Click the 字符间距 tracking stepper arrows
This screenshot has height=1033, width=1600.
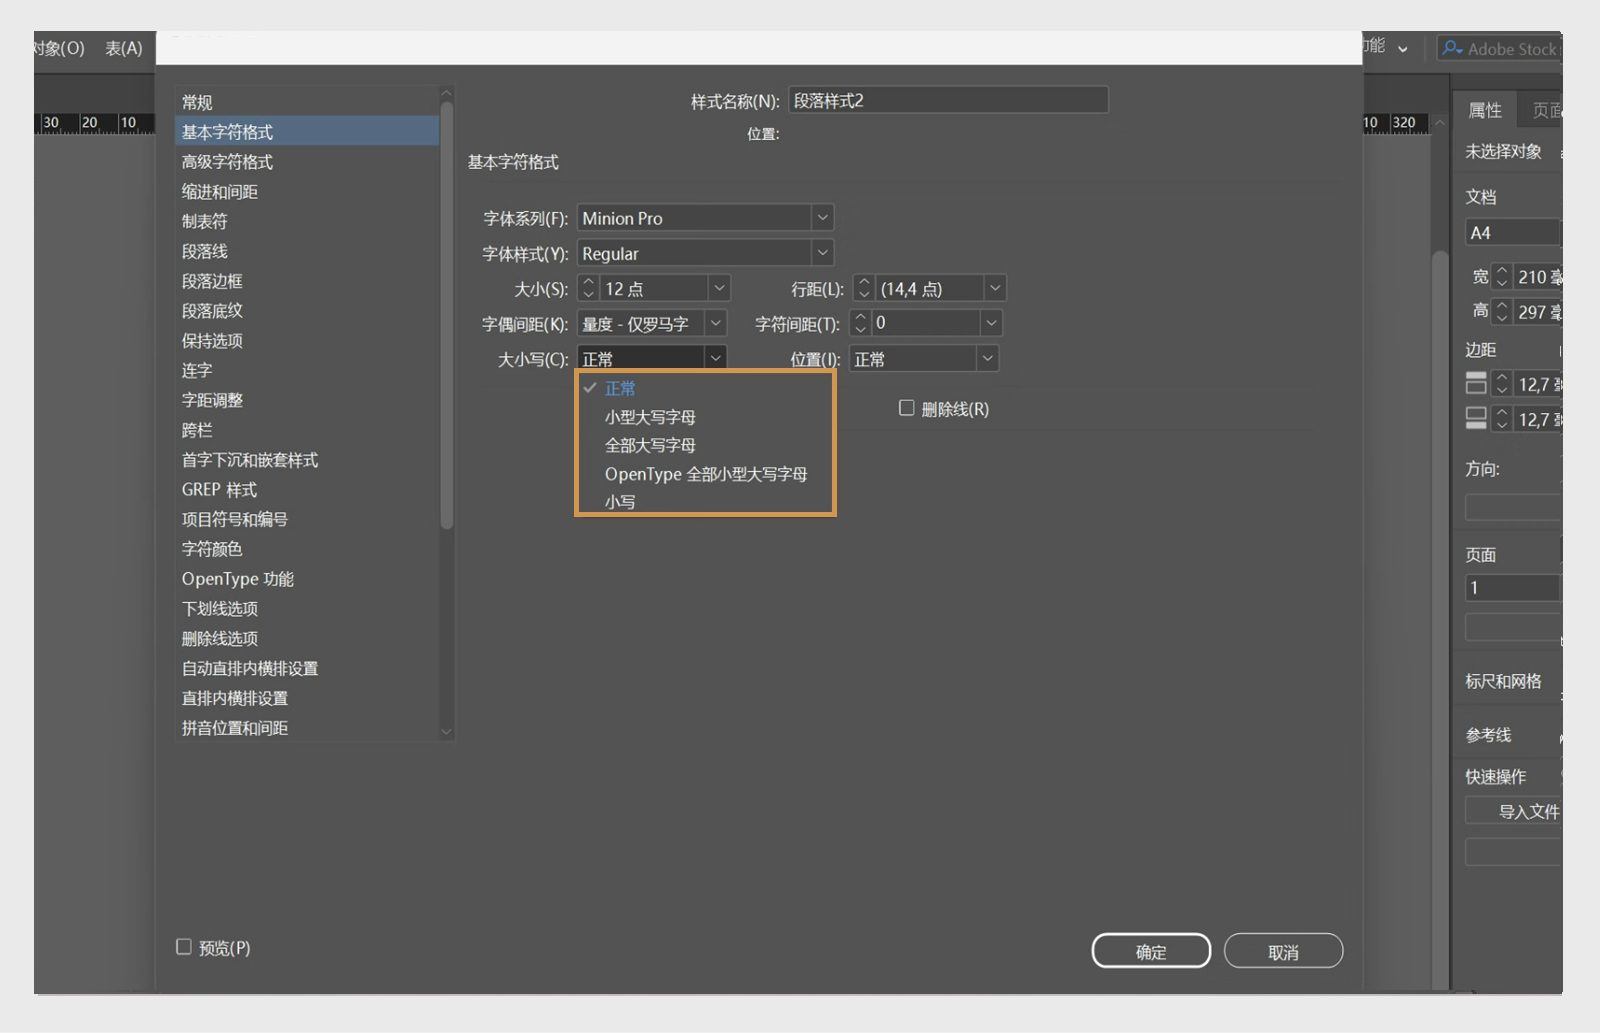point(860,323)
